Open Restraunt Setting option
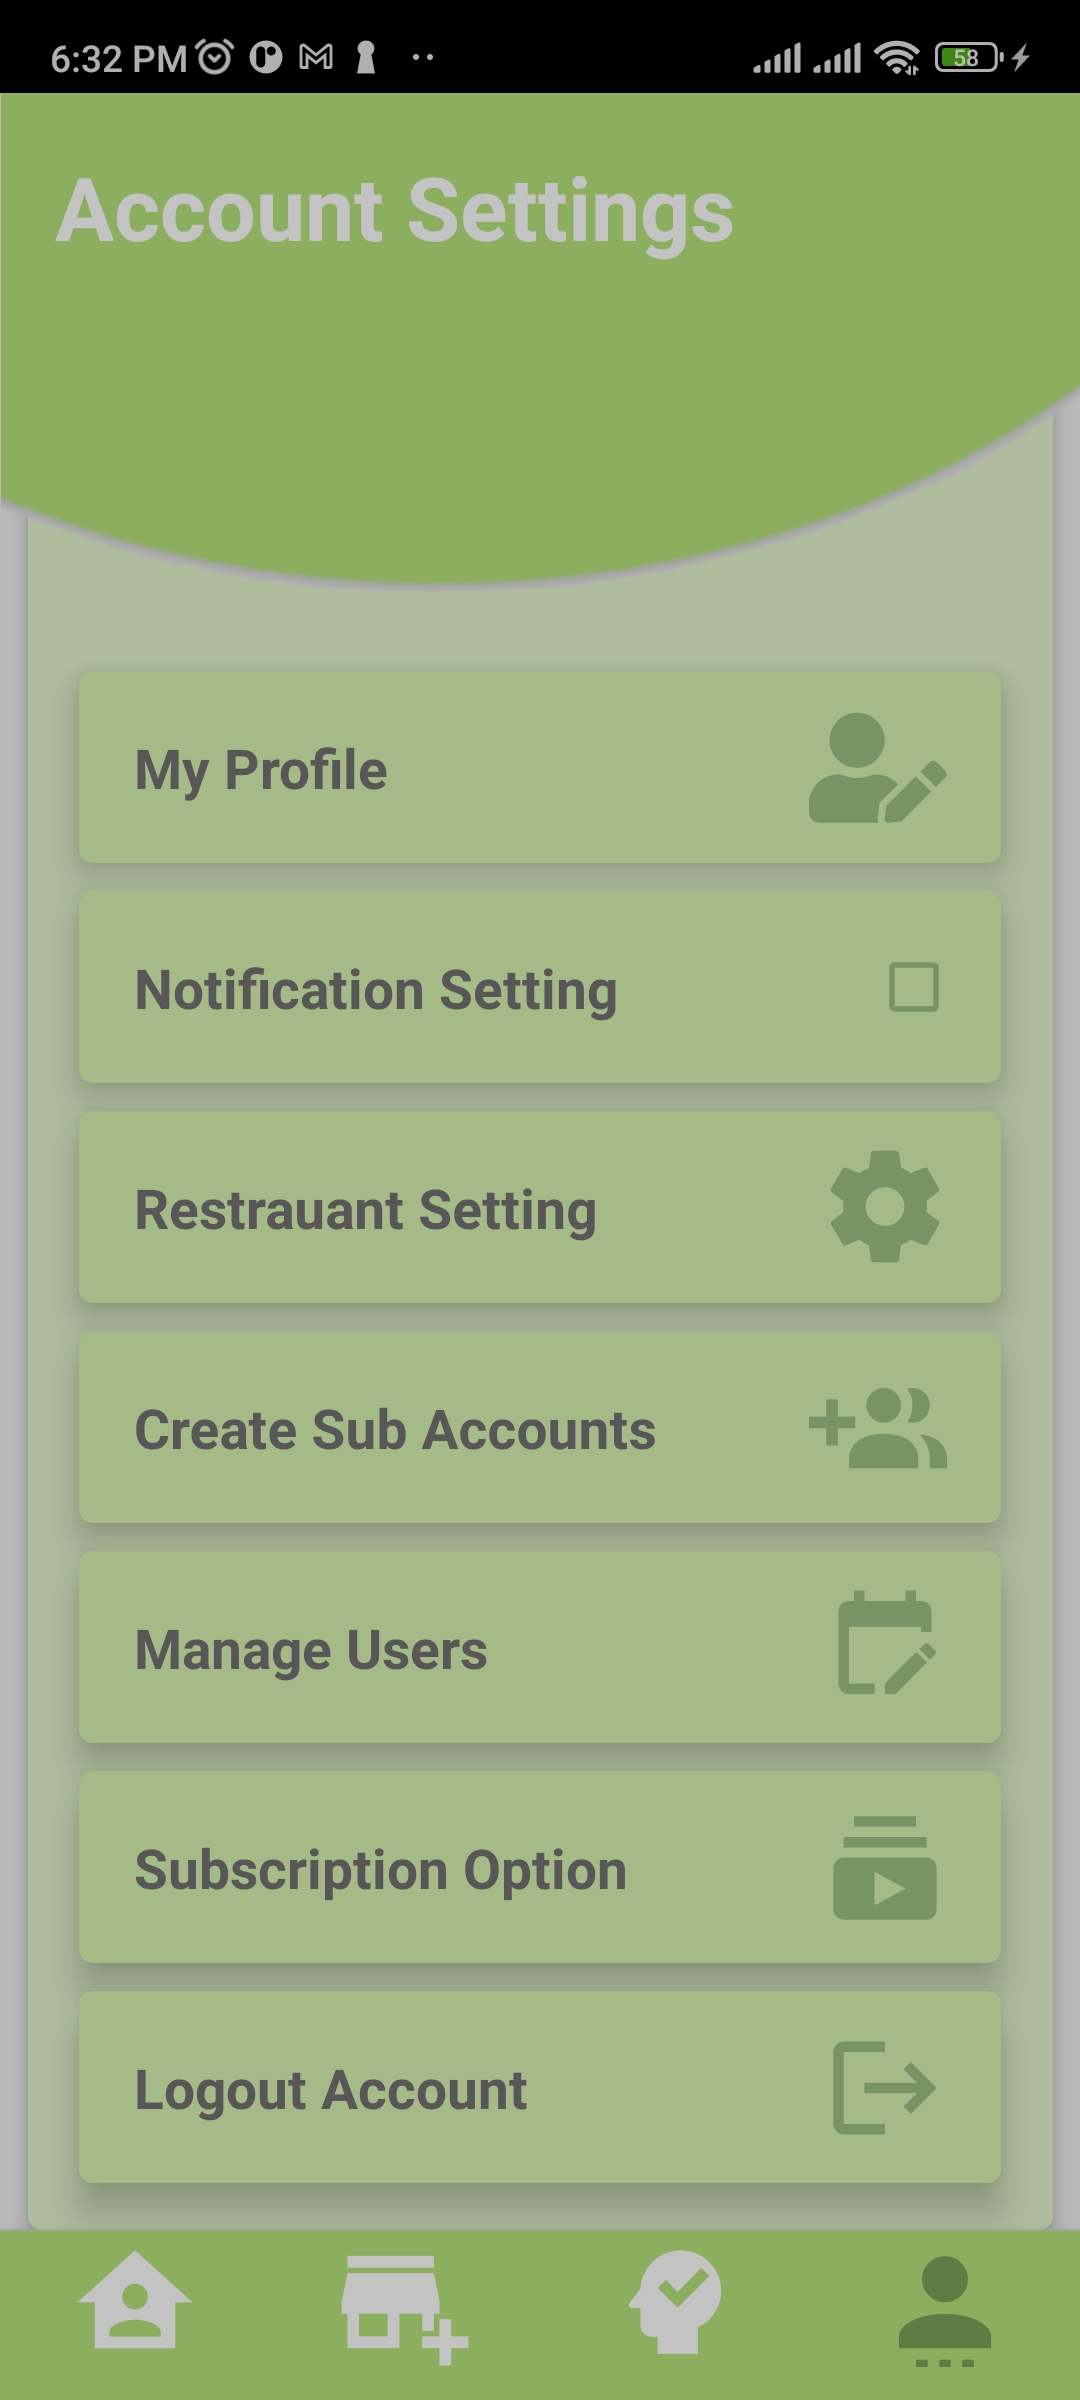Viewport: 1080px width, 2400px height. pyautogui.click(x=366, y=1210)
